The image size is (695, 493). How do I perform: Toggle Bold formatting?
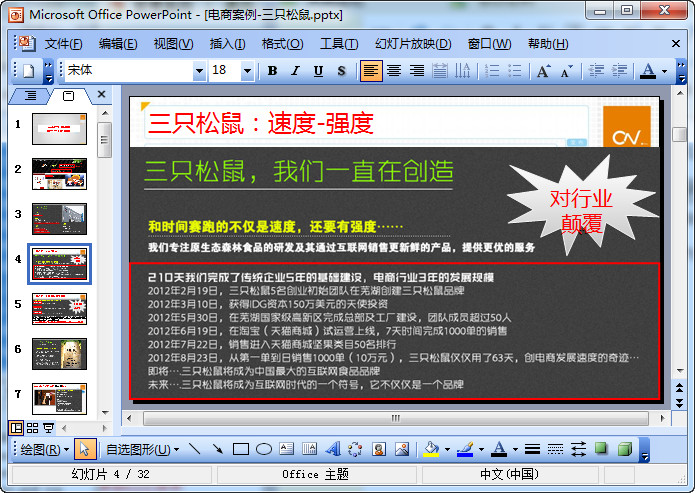point(273,70)
